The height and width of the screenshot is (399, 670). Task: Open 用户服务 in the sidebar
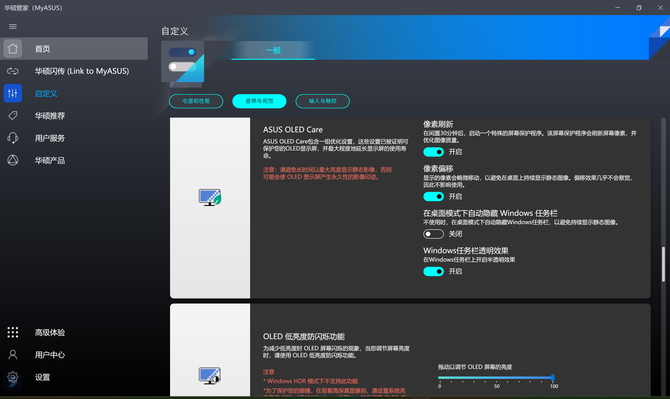pos(74,138)
